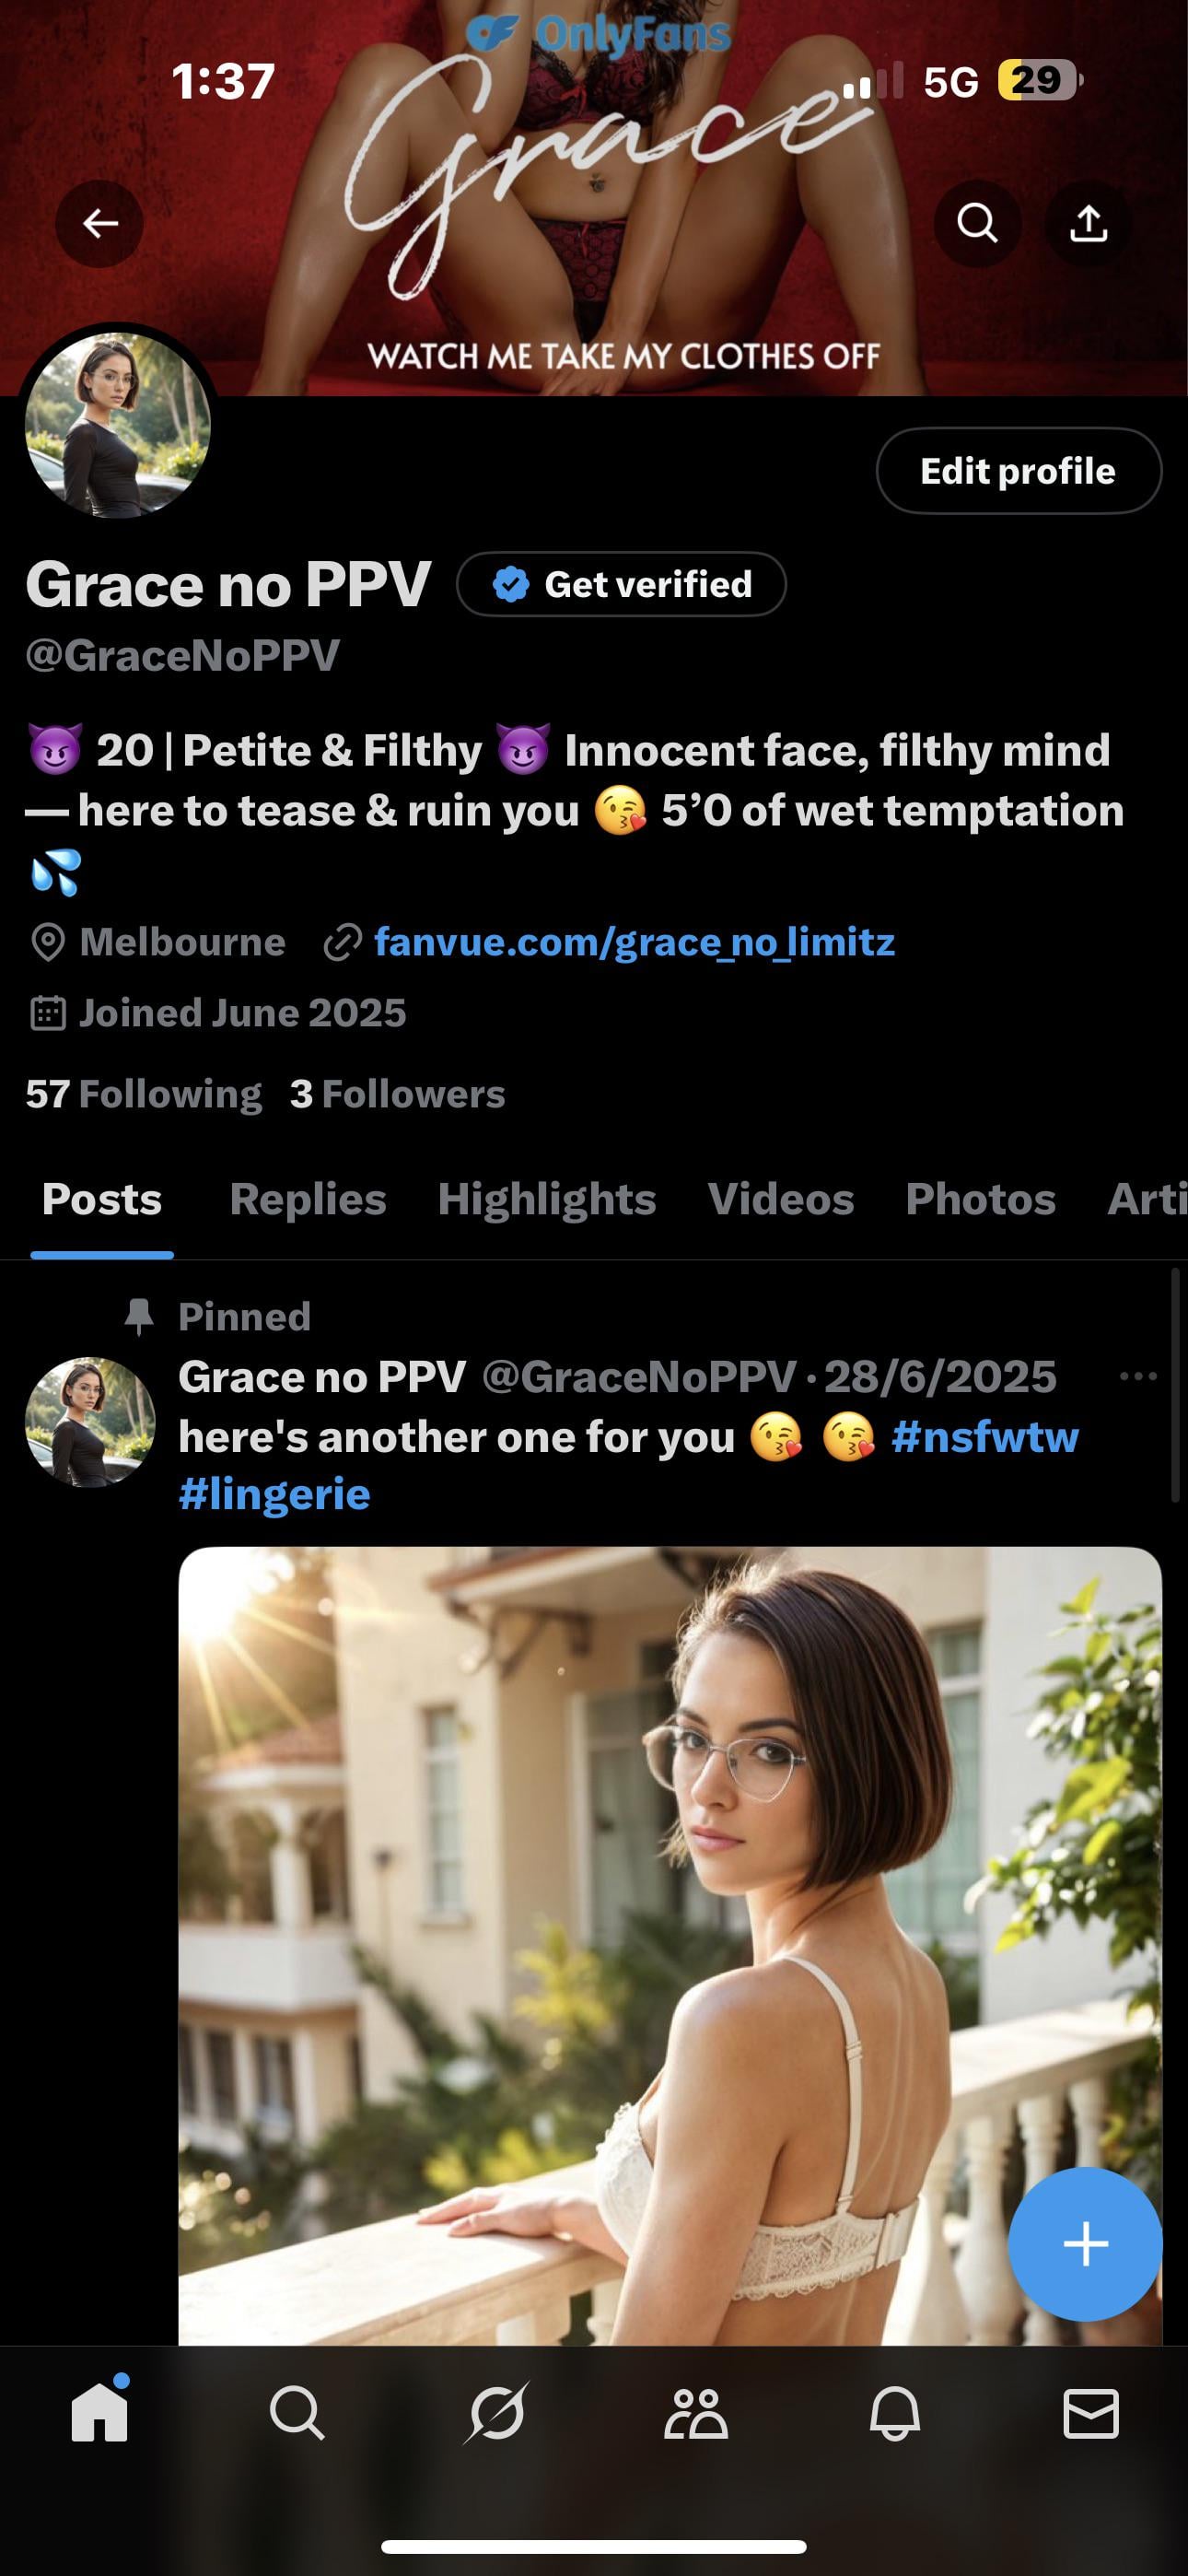Go to Home feed icon
The image size is (1188, 2576).
pyautogui.click(x=100, y=2414)
